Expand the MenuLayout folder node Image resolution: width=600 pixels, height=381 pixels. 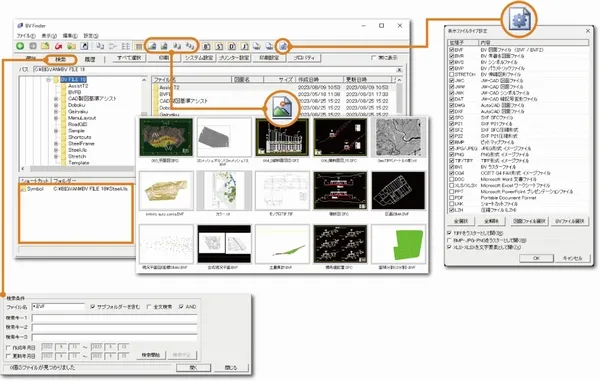point(56,118)
